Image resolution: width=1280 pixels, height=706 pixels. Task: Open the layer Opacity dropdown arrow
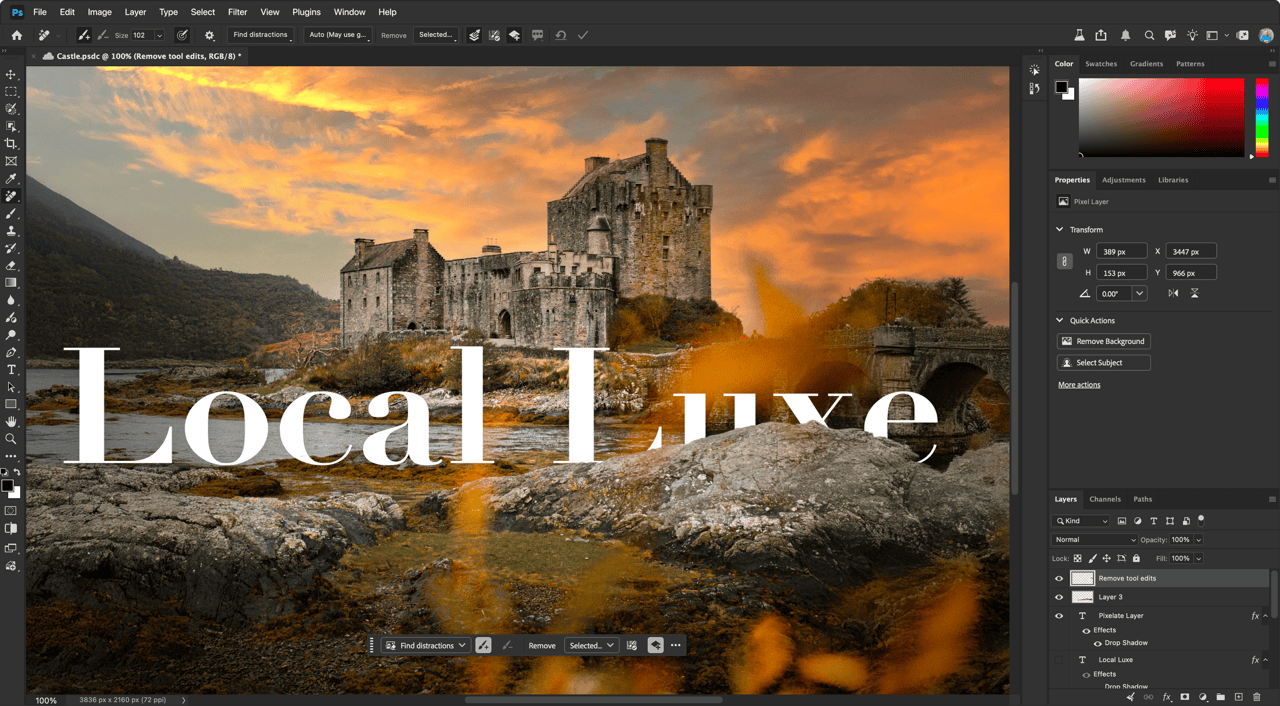(x=1198, y=540)
